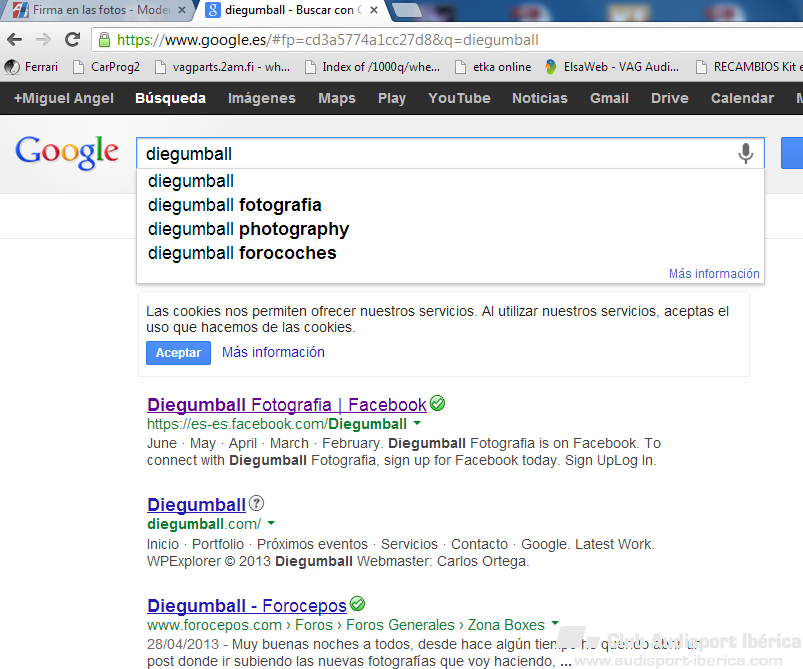Viewport: 803px width, 669px height.
Task: Open Gmail from the Google bar
Action: click(x=609, y=98)
